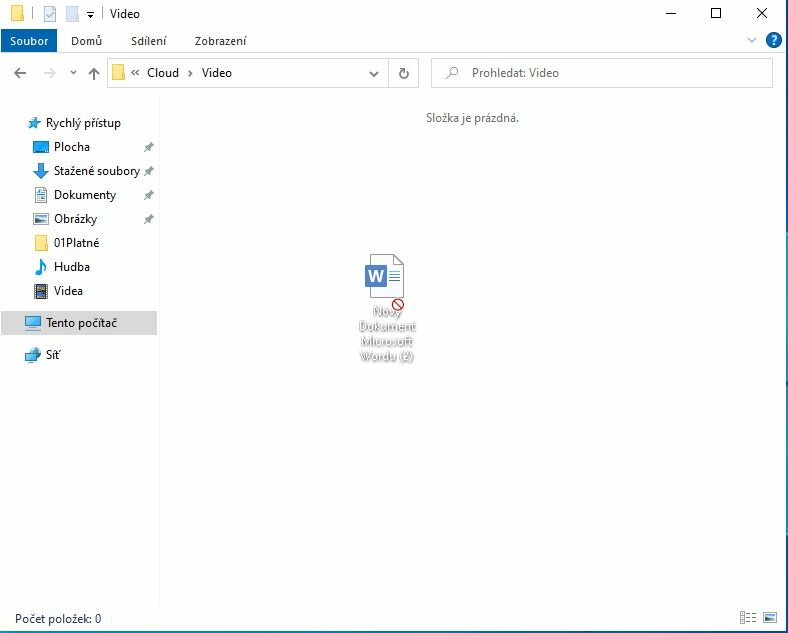
Task: Click the Prohledat: Video search field
Action: point(610,73)
